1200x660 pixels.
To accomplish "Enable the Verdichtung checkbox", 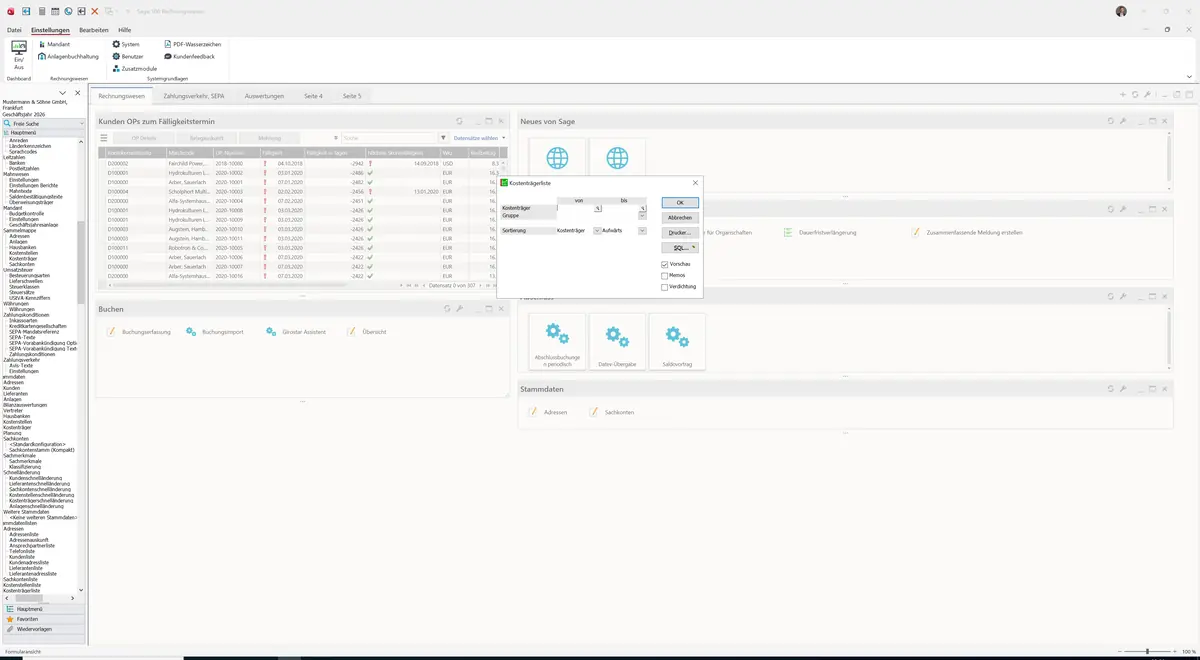I will coord(664,286).
